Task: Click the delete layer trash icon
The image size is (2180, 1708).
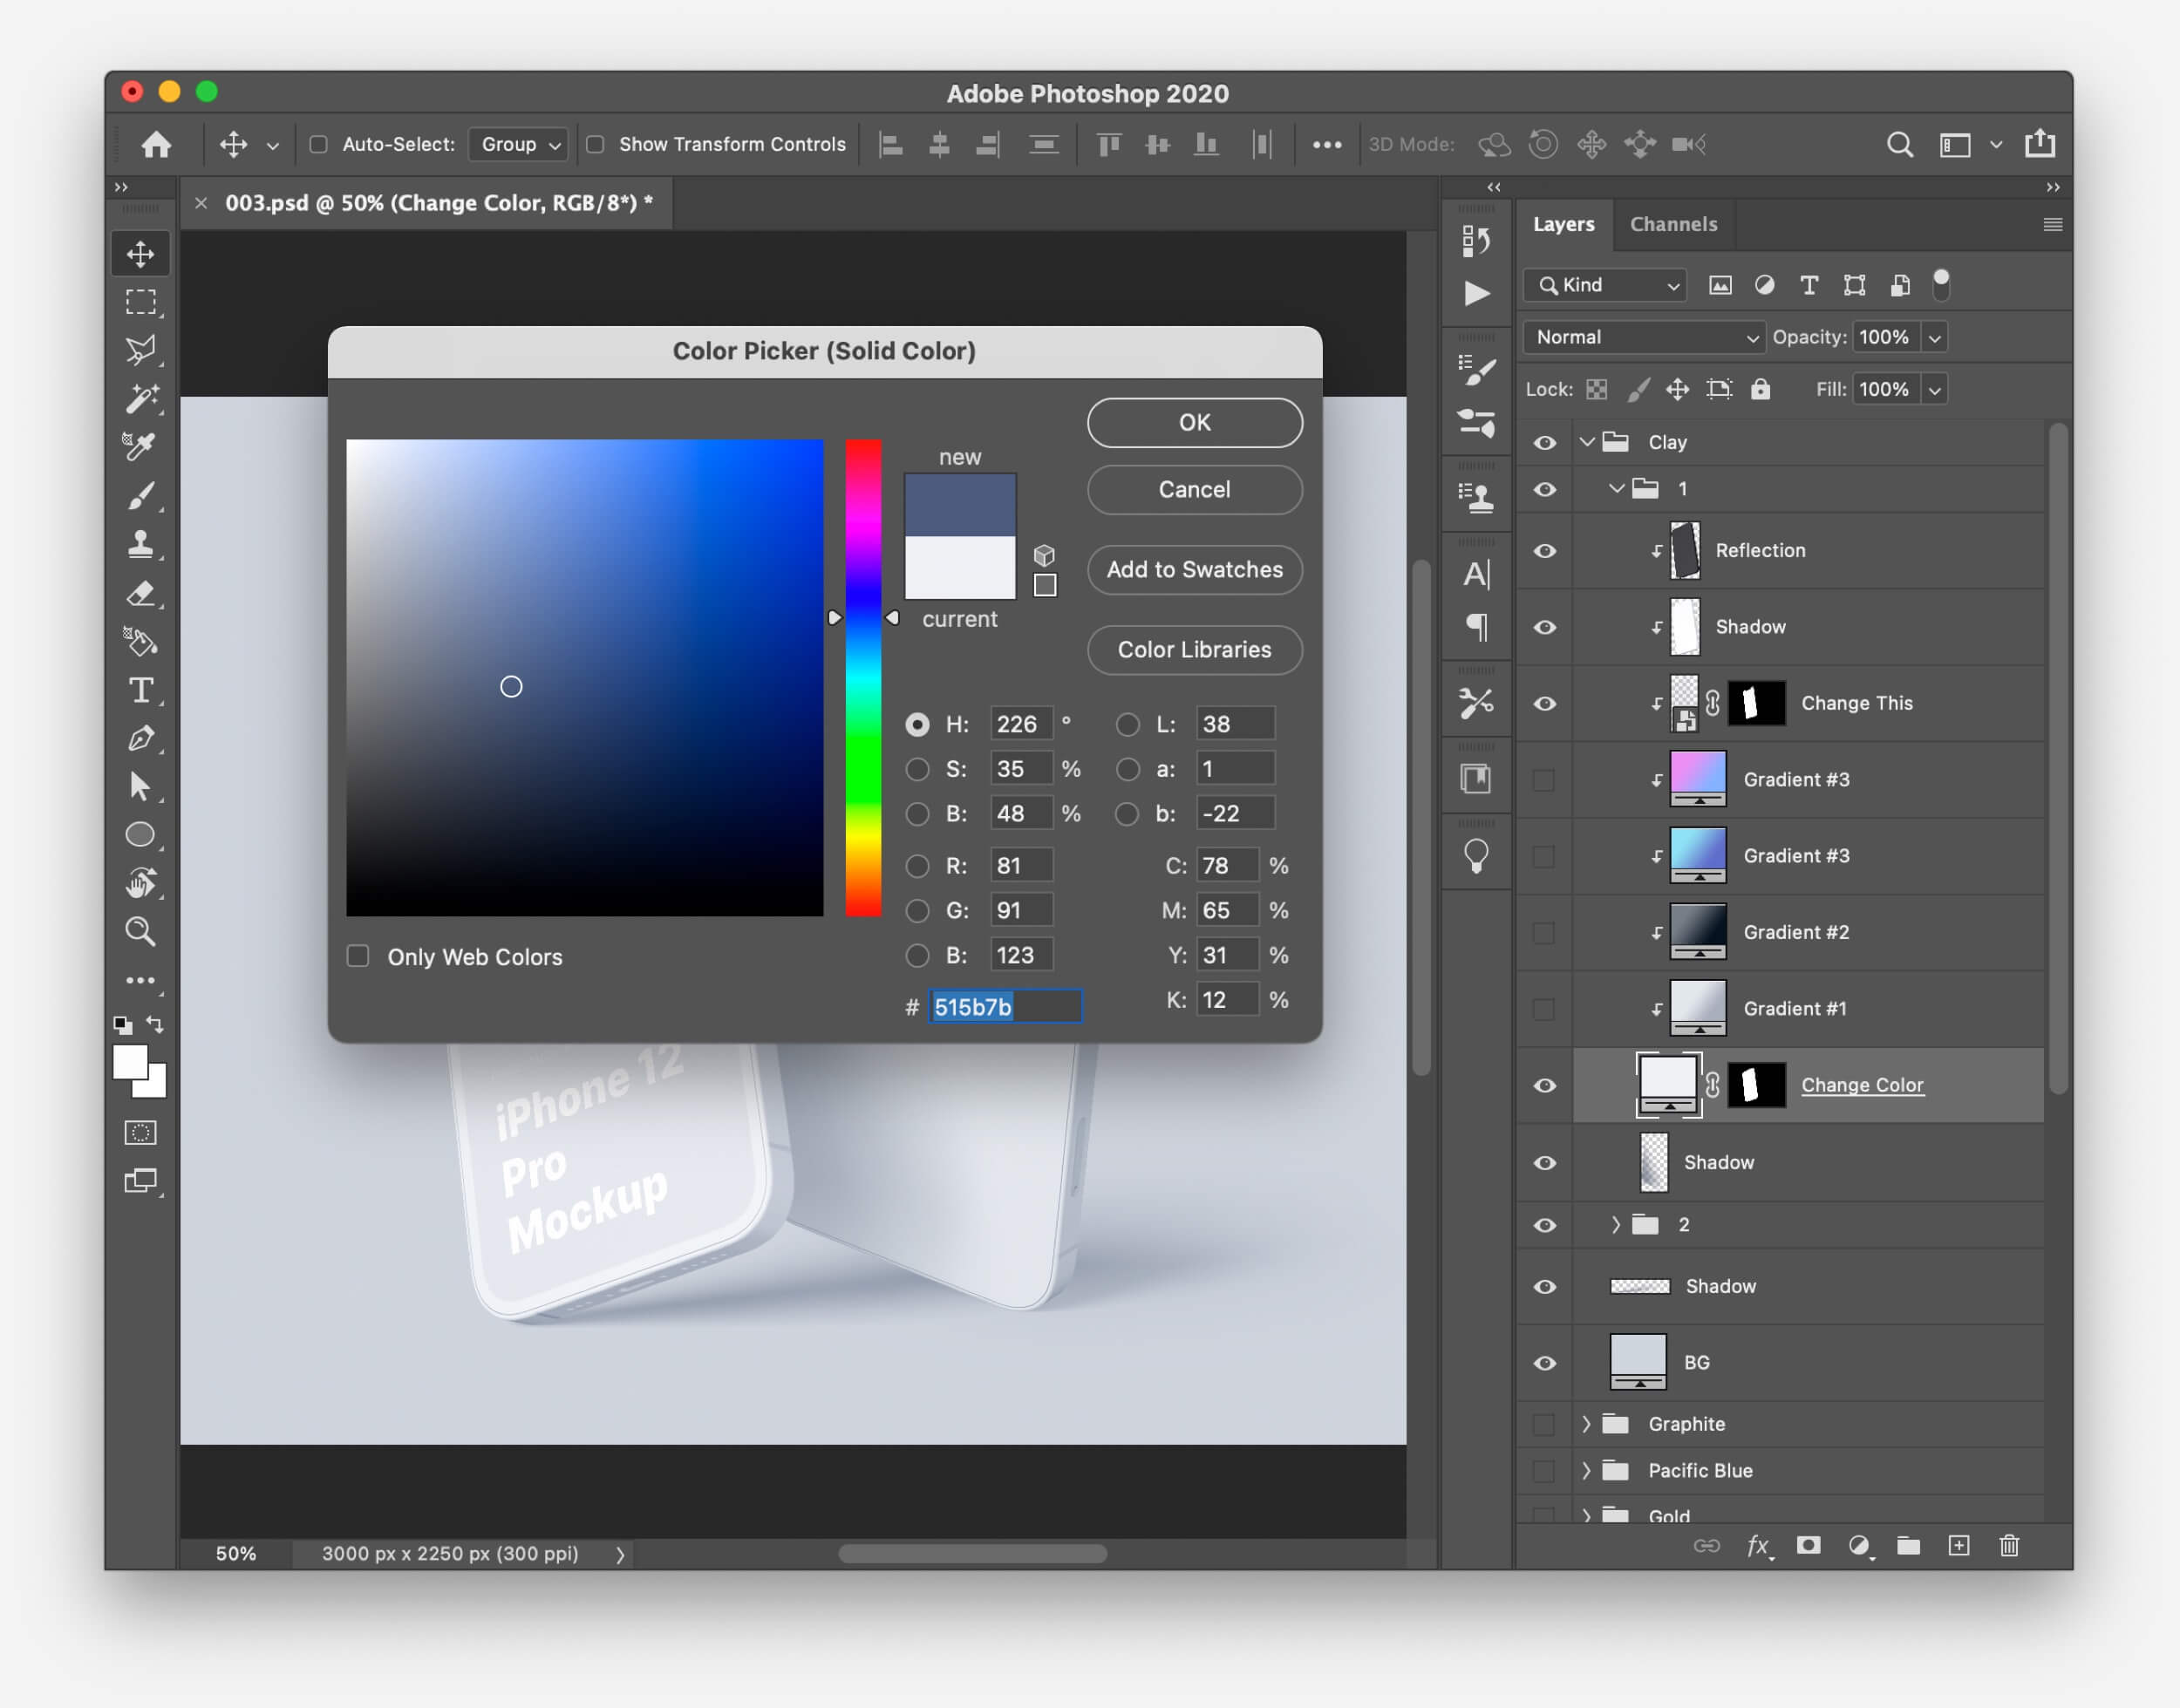Action: pyautogui.click(x=2009, y=1546)
